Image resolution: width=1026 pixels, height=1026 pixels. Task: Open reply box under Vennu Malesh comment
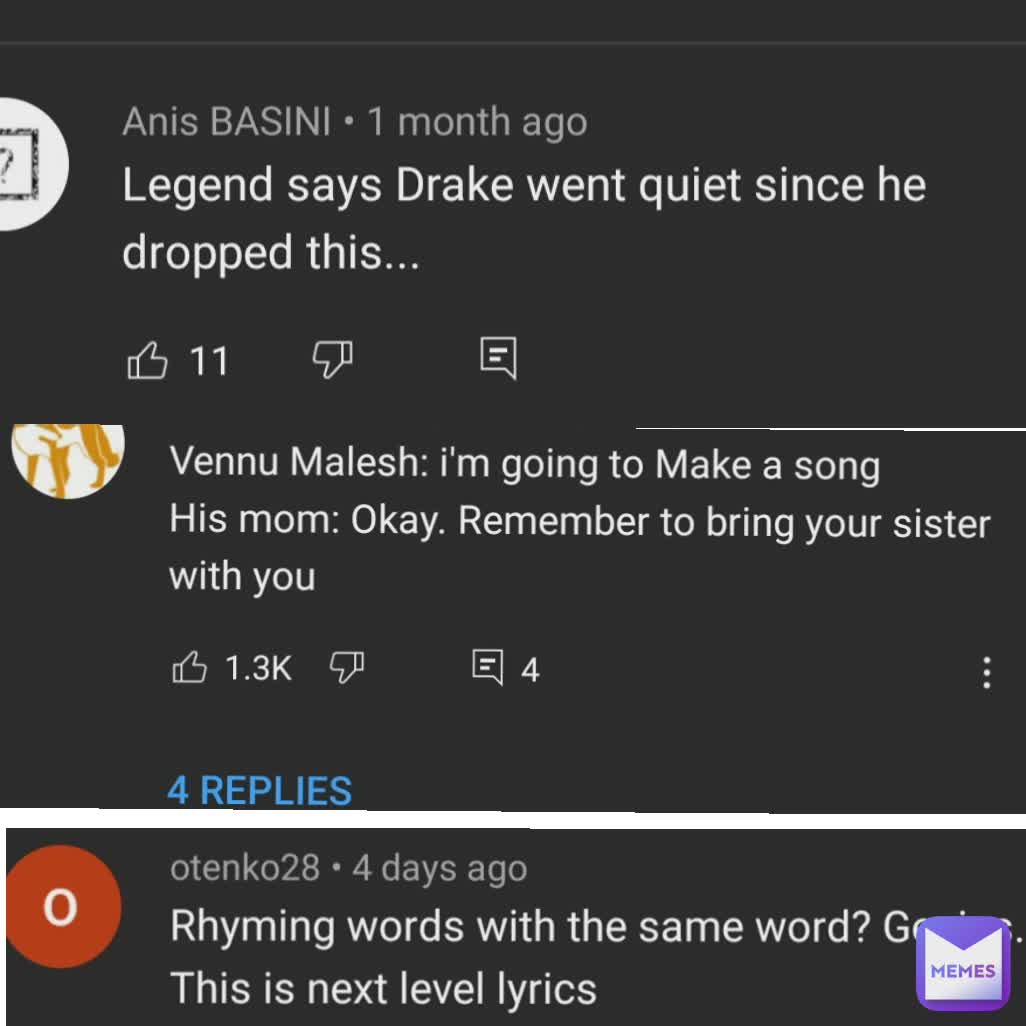tap(487, 669)
